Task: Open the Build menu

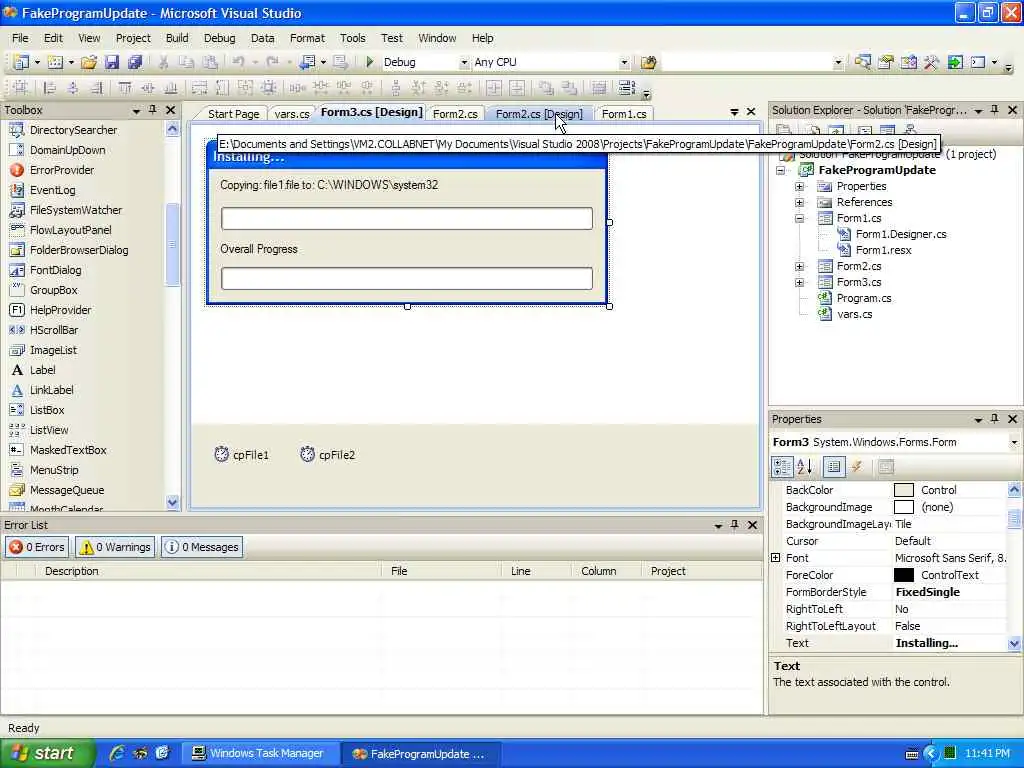Action: click(177, 38)
